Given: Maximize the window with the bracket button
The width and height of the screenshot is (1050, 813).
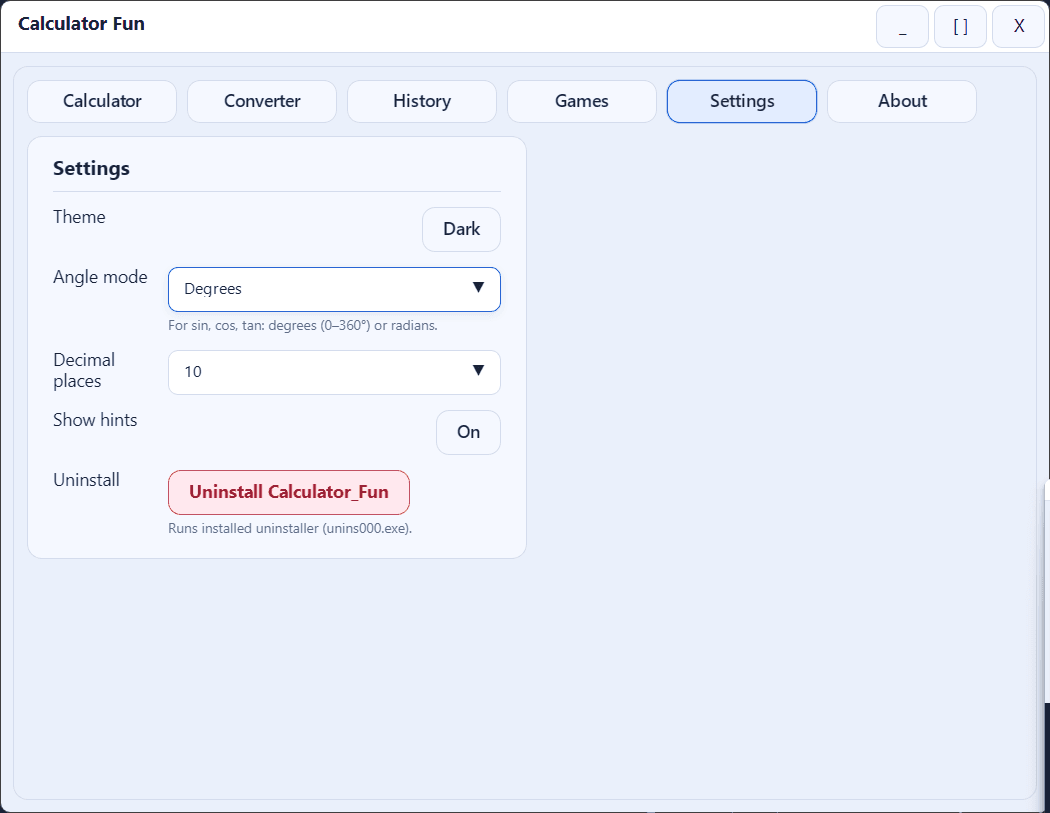Looking at the screenshot, I should [960, 27].
